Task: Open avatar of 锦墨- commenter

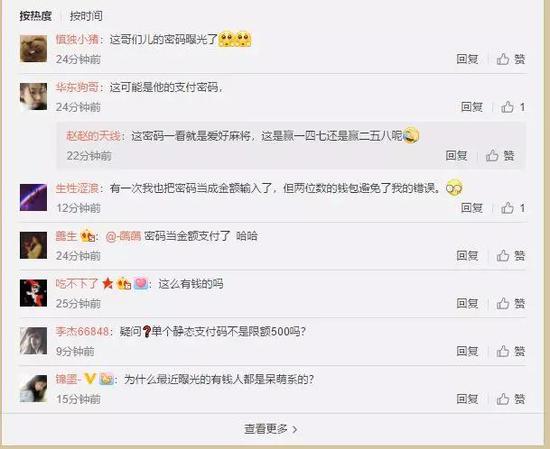Action: pyautogui.click(x=33, y=388)
